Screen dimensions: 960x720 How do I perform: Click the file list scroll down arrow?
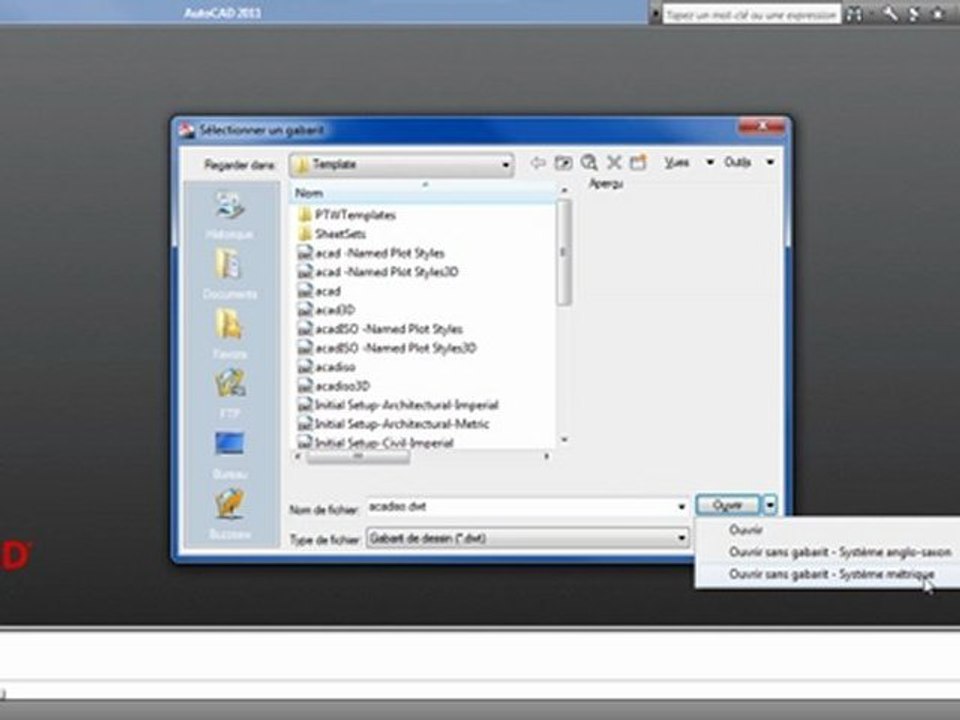tap(564, 440)
